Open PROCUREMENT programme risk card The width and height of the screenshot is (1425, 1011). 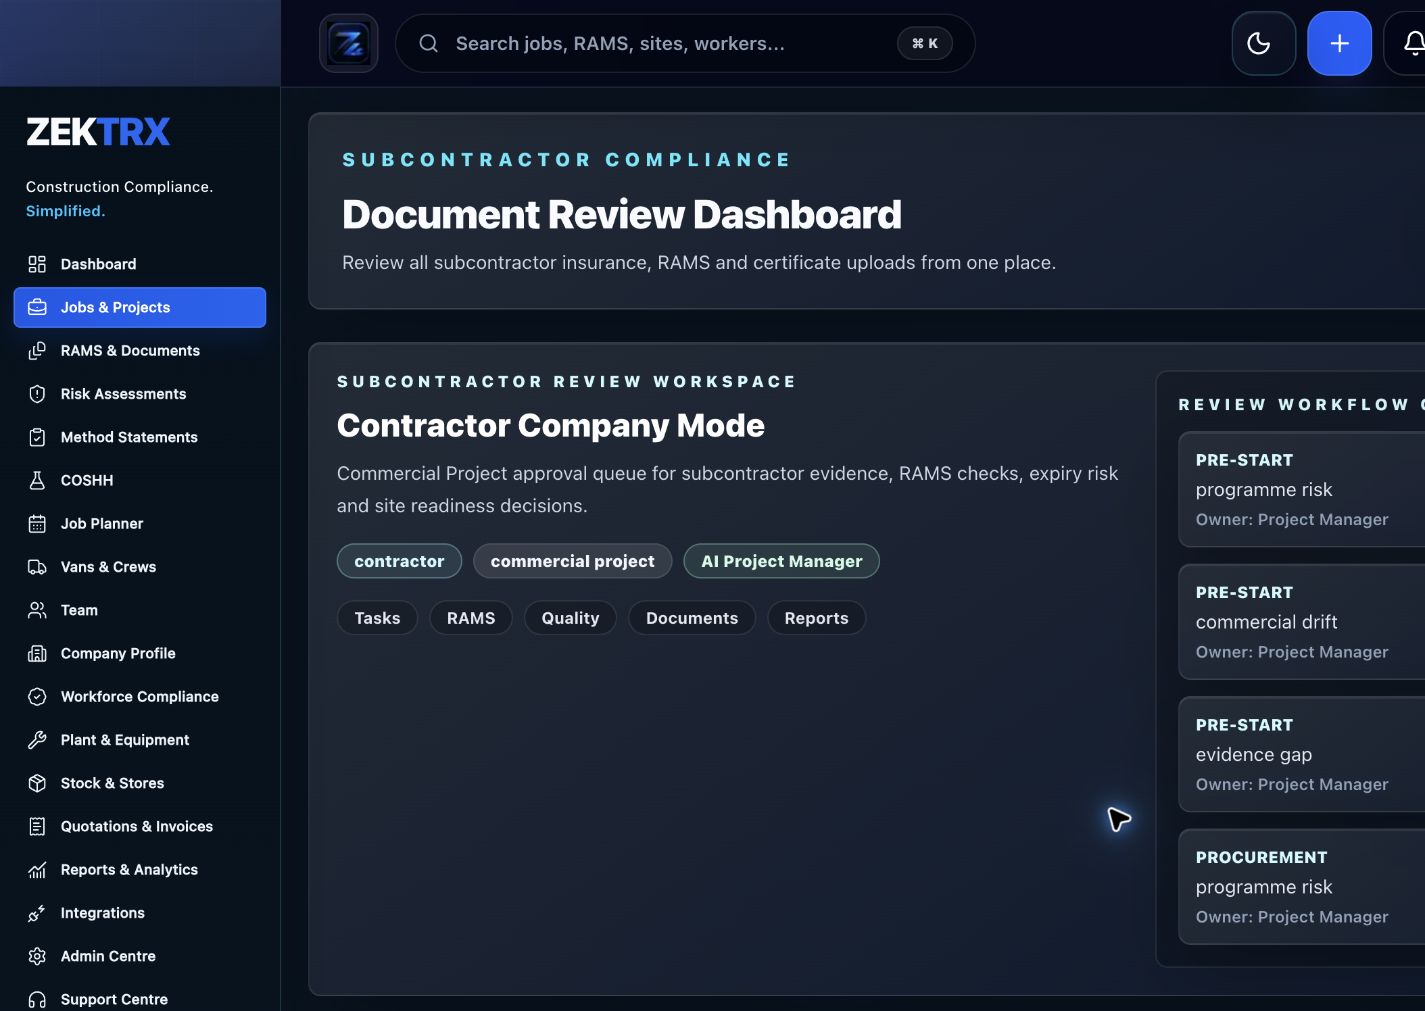pos(1301,887)
